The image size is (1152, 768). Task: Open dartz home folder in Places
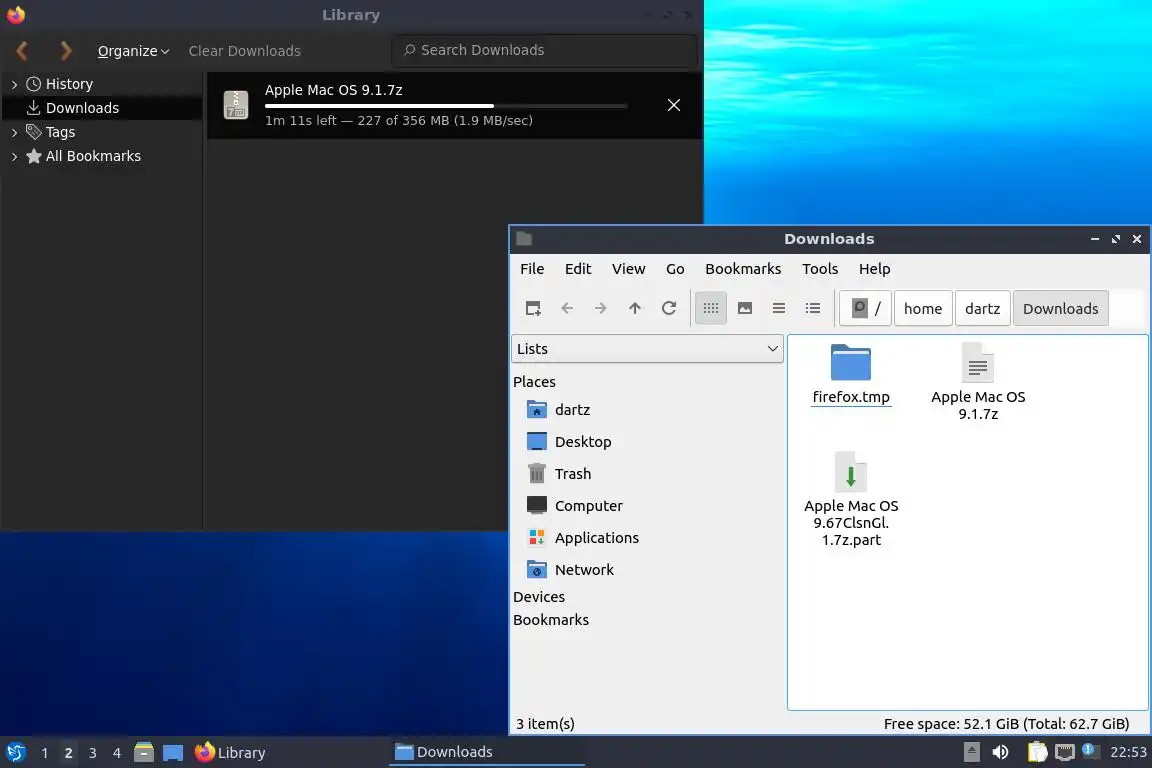click(558, 409)
